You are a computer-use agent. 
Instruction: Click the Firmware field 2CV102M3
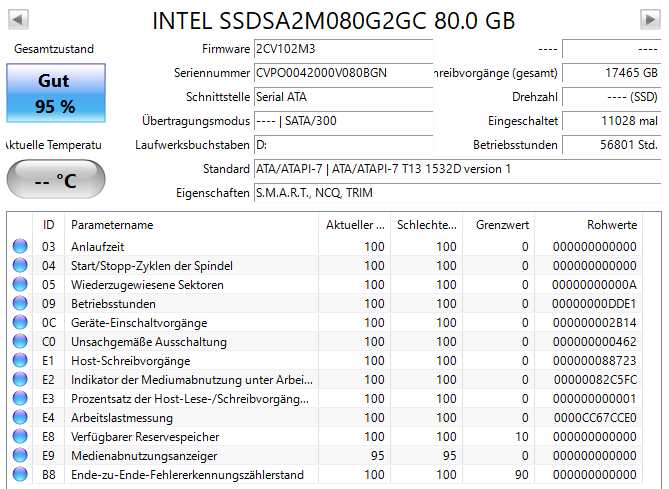343,49
